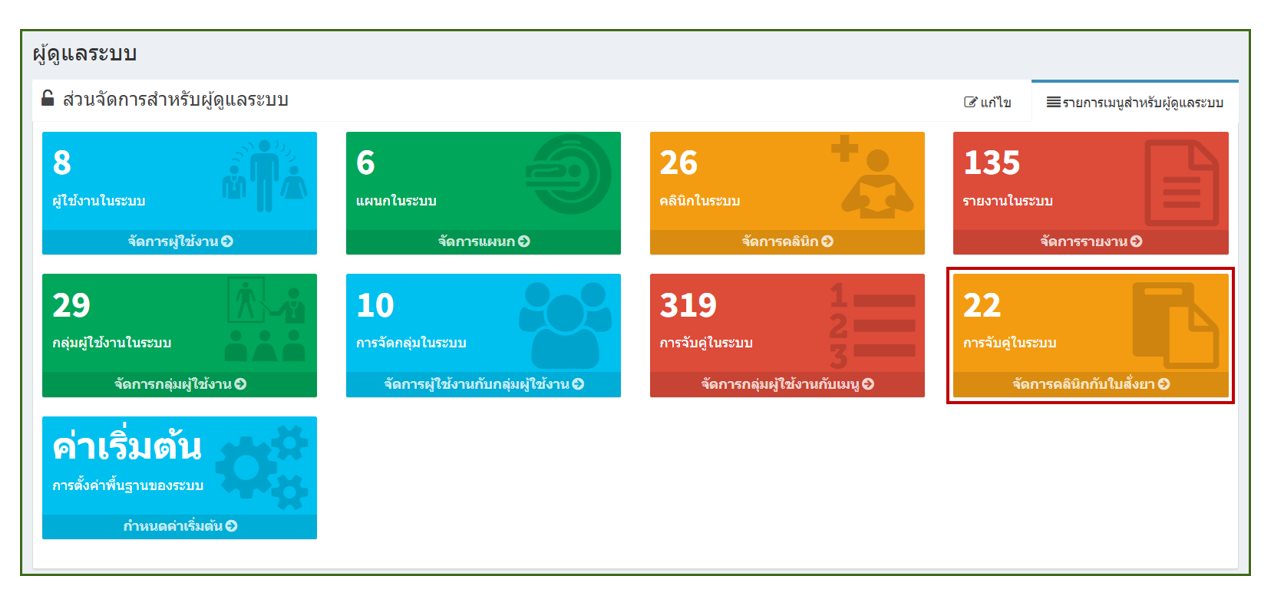Open จัดการผู้ใช้งาน link
The width and height of the screenshot is (1278, 594).
(179, 241)
